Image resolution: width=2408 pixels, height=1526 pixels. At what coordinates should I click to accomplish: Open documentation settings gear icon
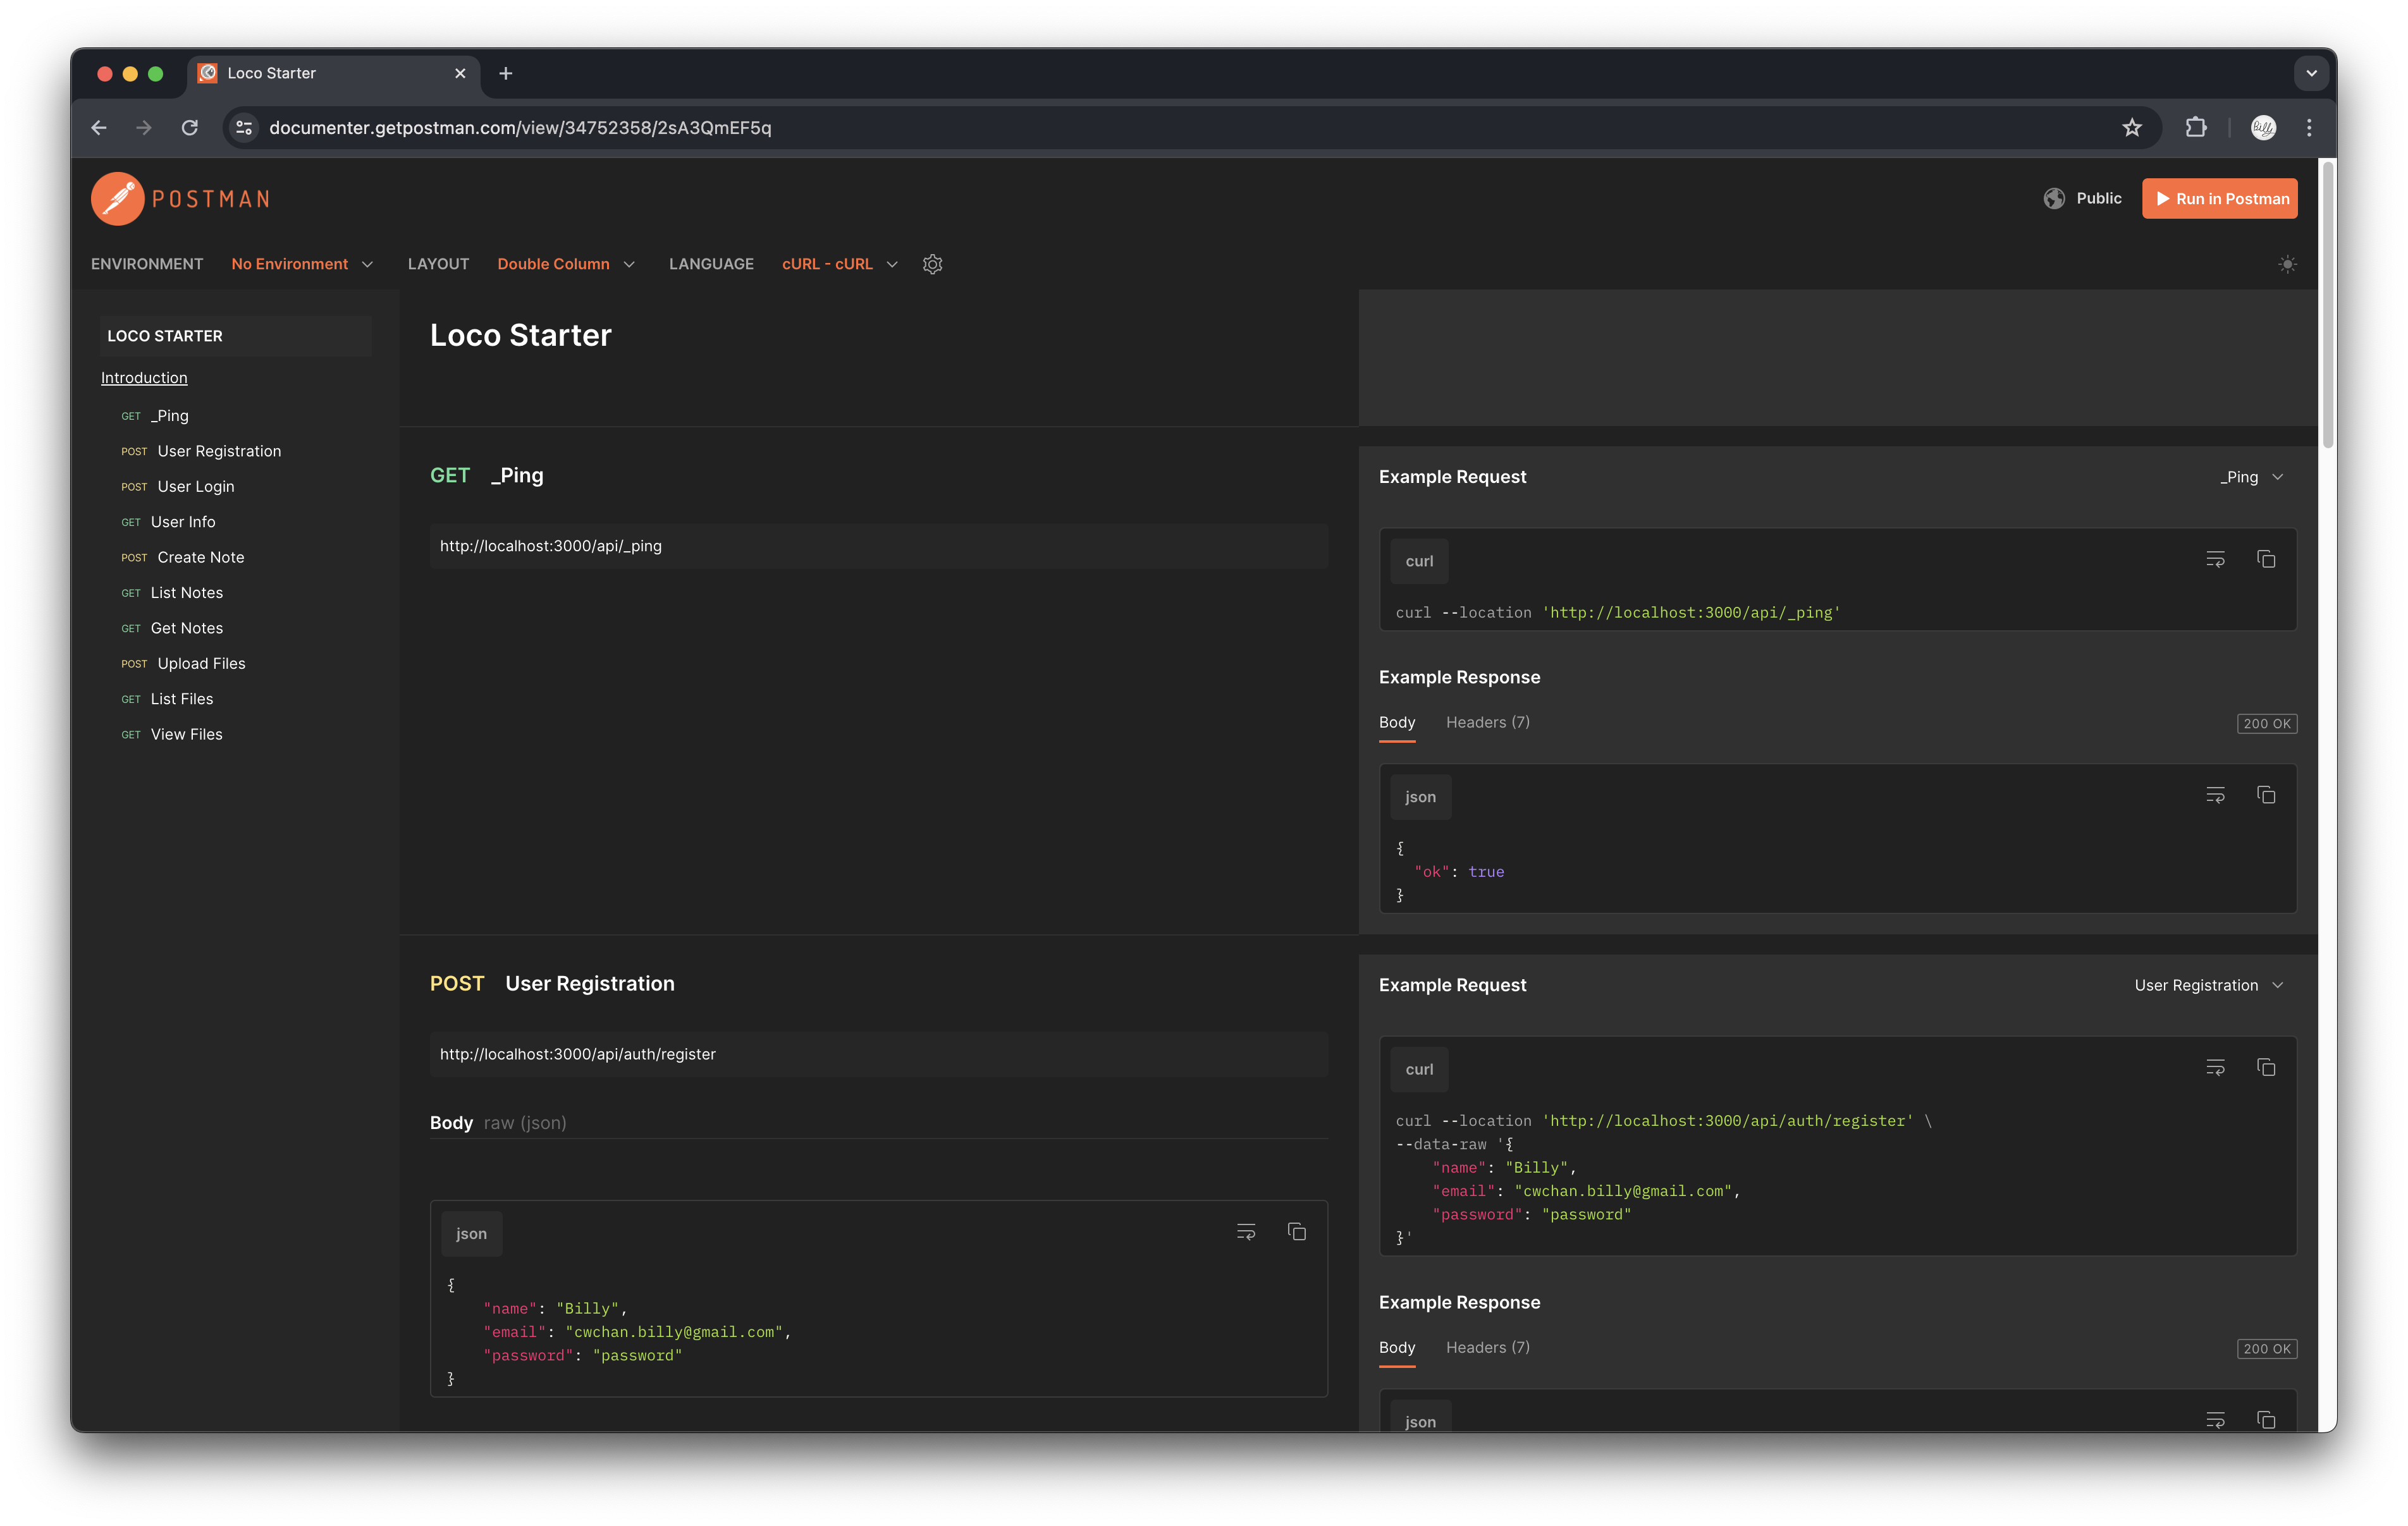(932, 264)
